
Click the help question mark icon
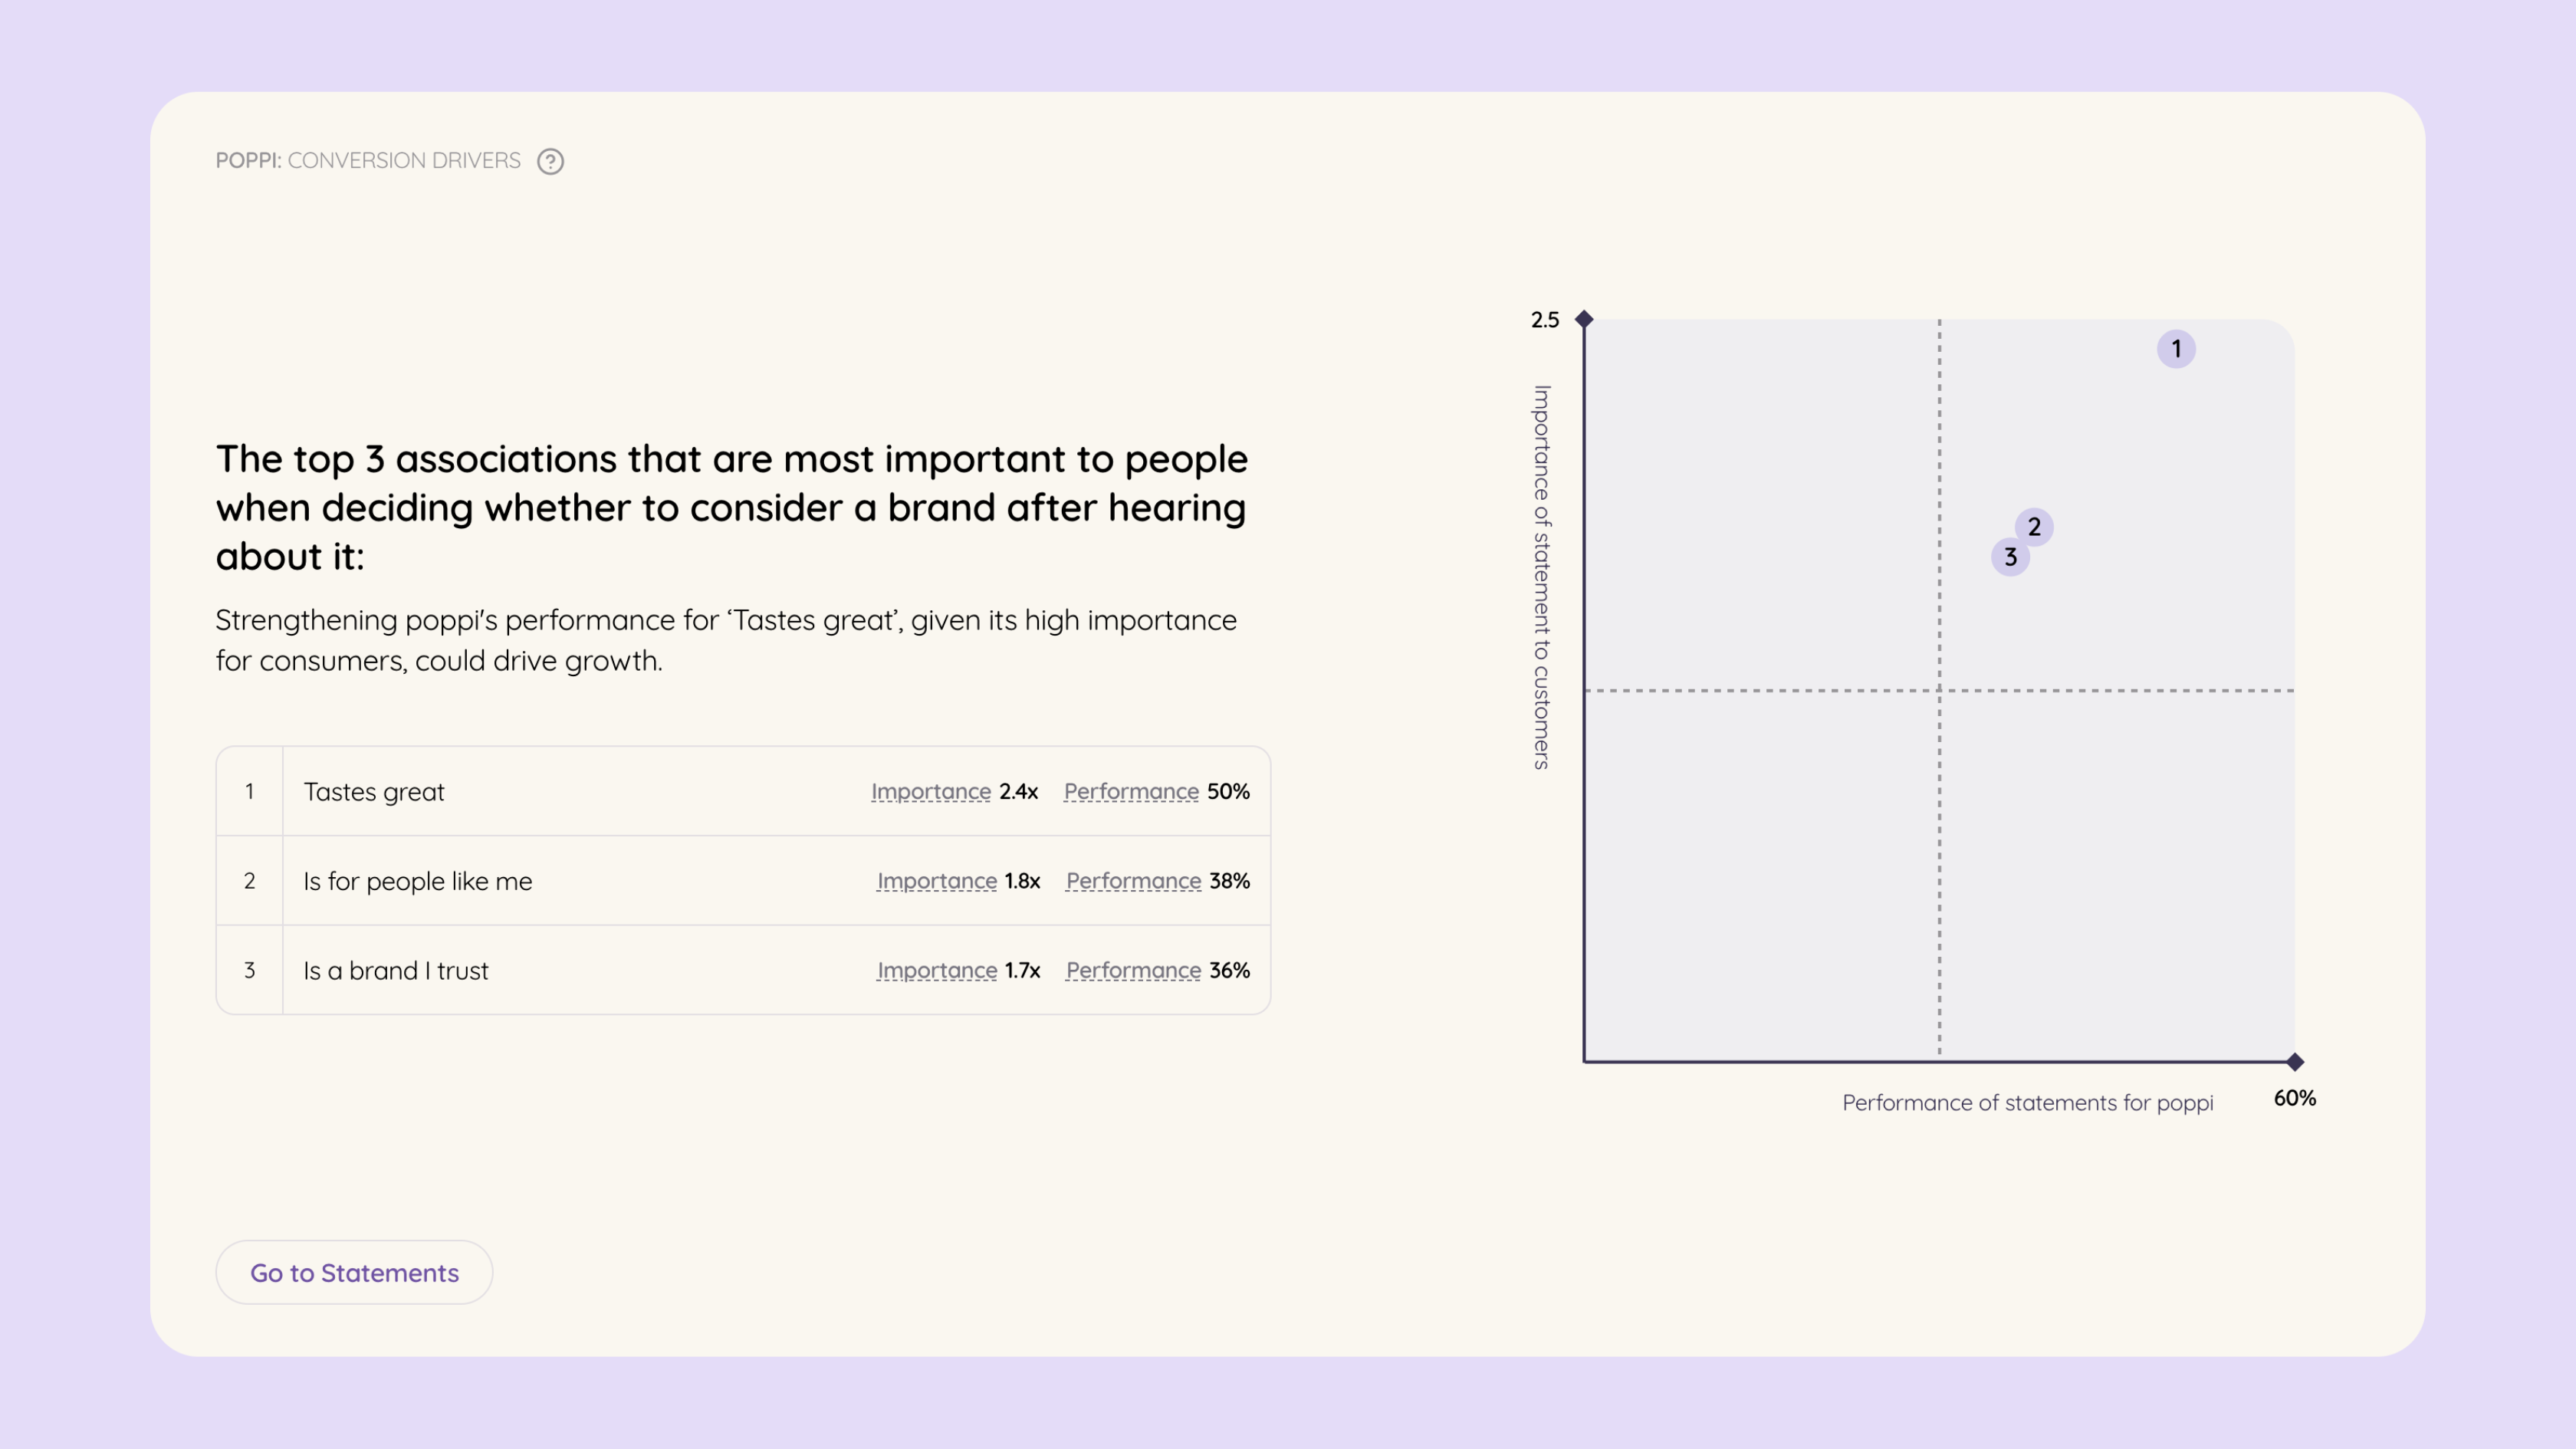(550, 161)
